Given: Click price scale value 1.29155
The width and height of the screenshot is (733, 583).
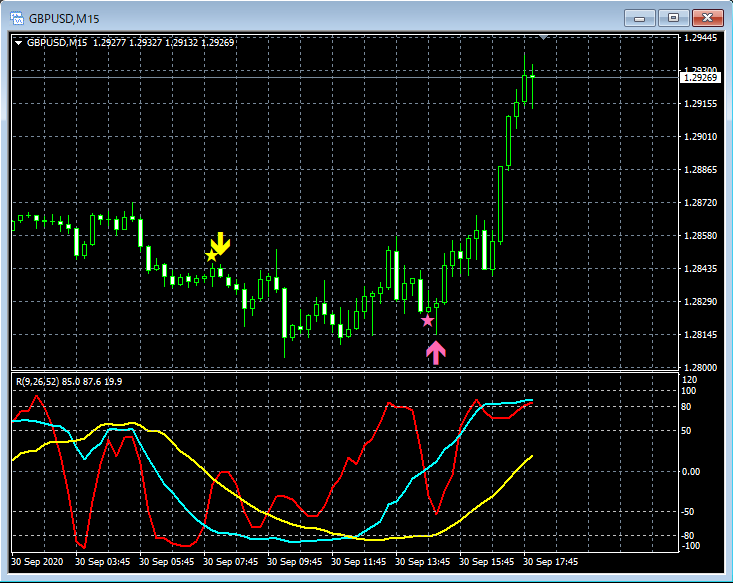Looking at the screenshot, I should click(700, 104).
